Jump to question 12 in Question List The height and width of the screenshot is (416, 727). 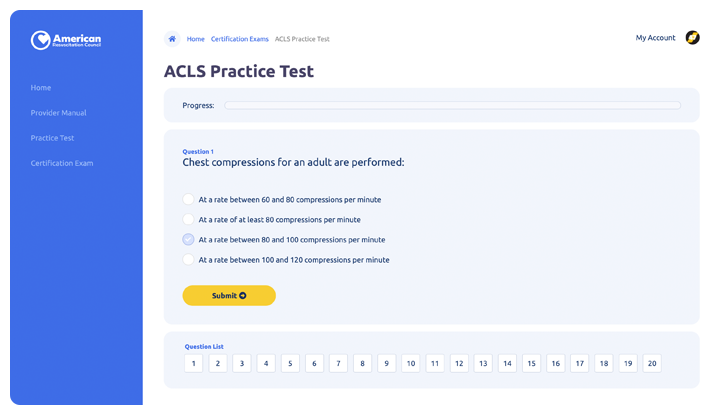(x=459, y=364)
